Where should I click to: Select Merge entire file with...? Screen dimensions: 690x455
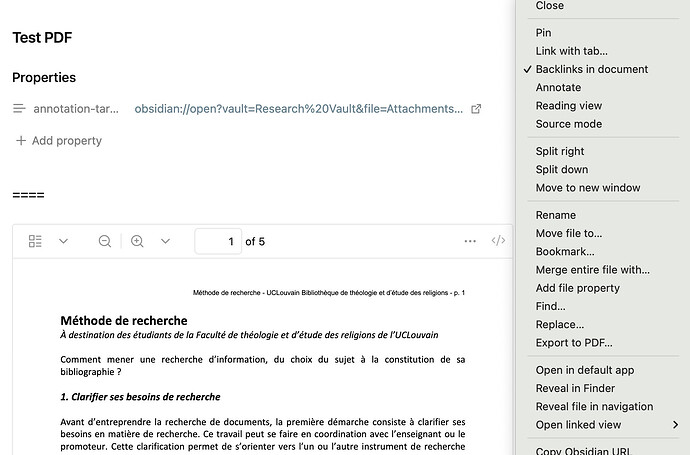point(593,270)
